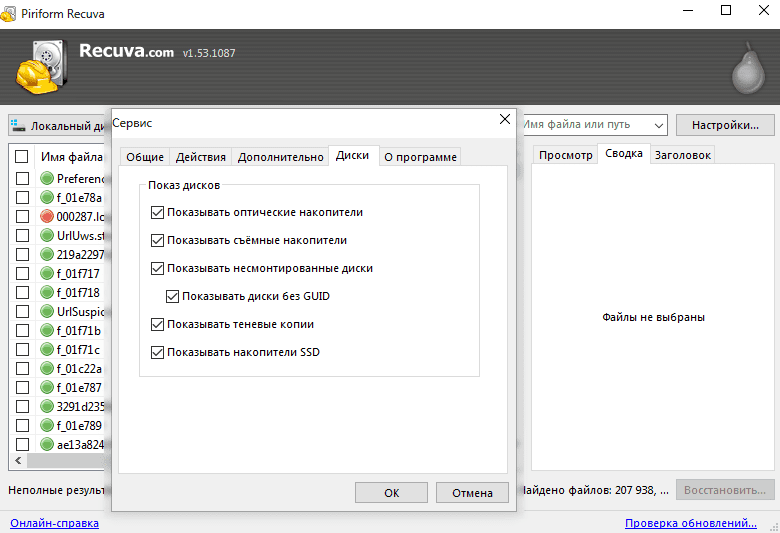Close the Сервис dialog with X
Image resolution: width=780 pixels, height=533 pixels.
505,119
